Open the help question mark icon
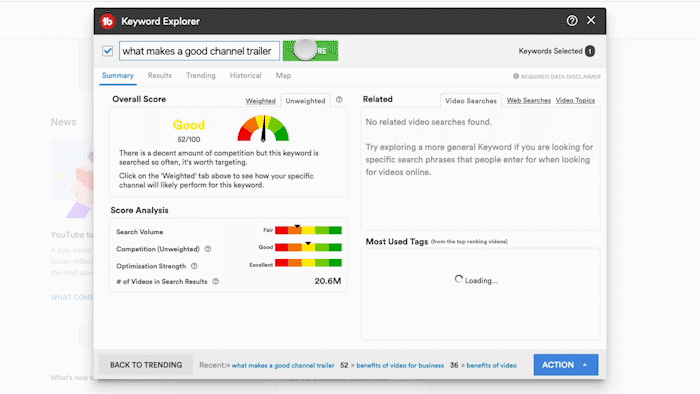The image size is (700, 394). pyautogui.click(x=572, y=21)
